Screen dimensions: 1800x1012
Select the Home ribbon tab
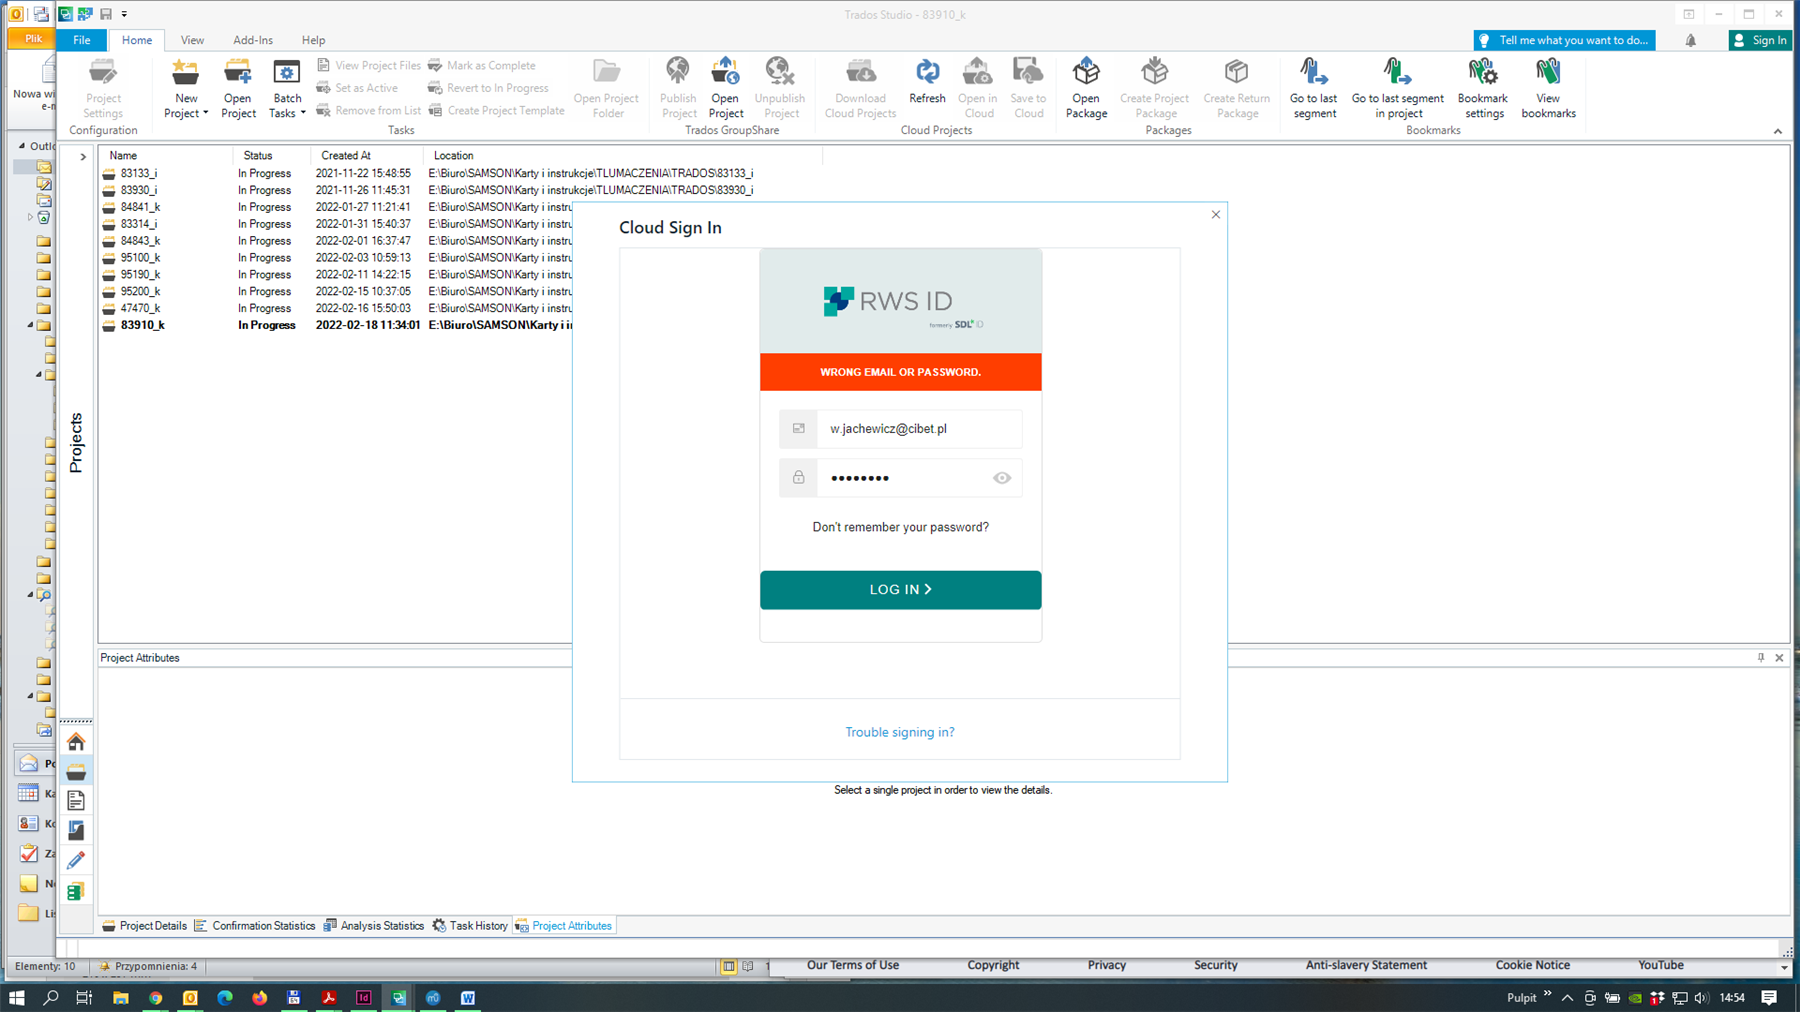(x=137, y=40)
